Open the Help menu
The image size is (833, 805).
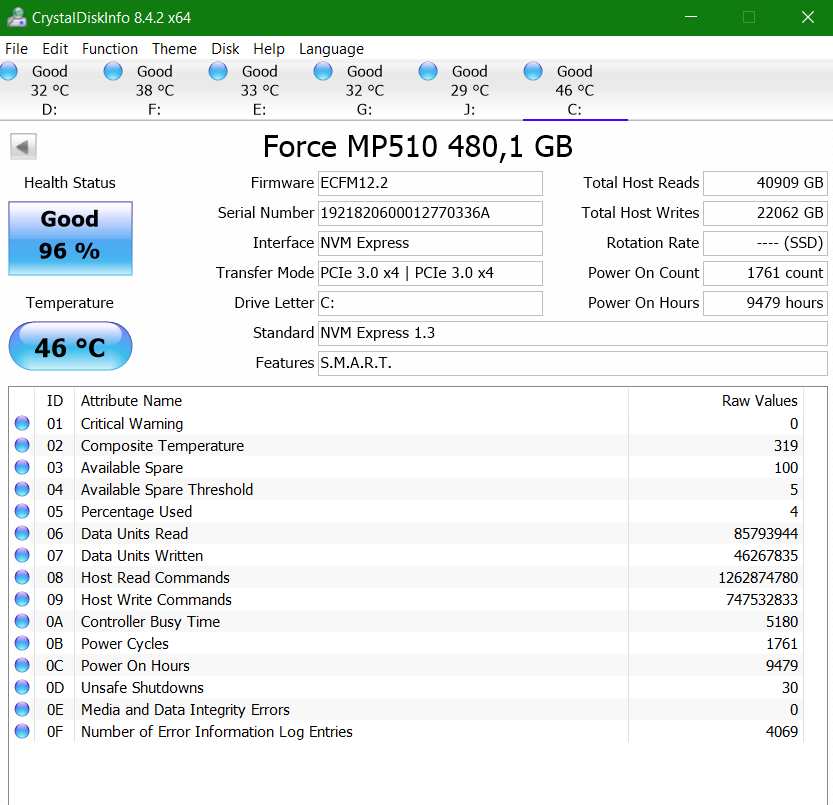(269, 49)
